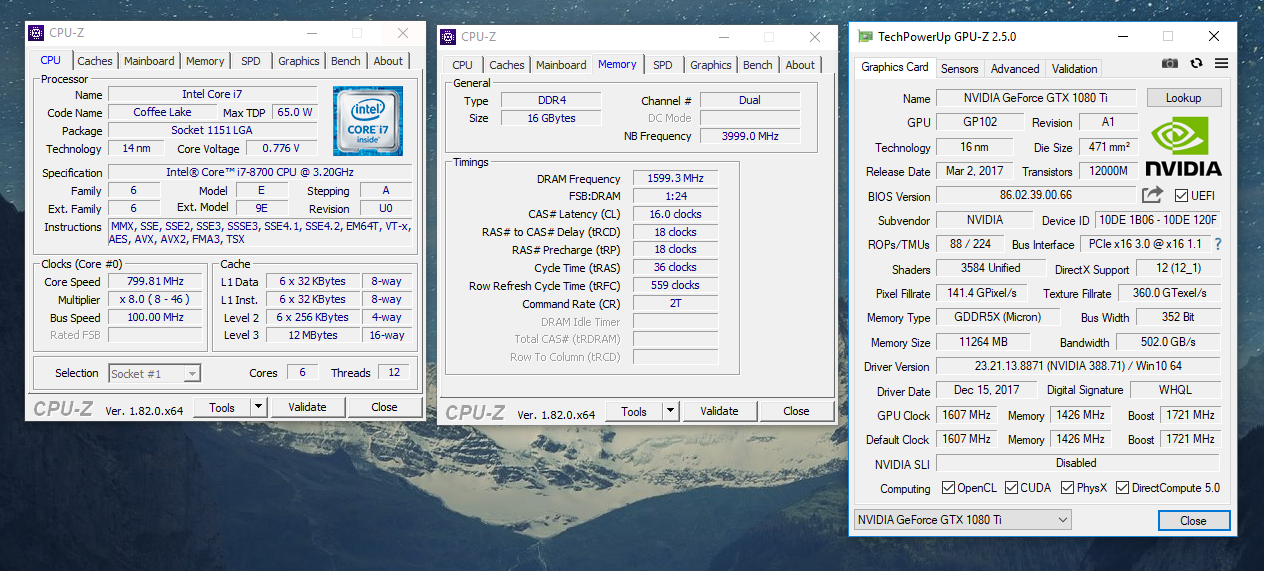Select the Graphics Card tab in GPU-Z

(x=895, y=67)
